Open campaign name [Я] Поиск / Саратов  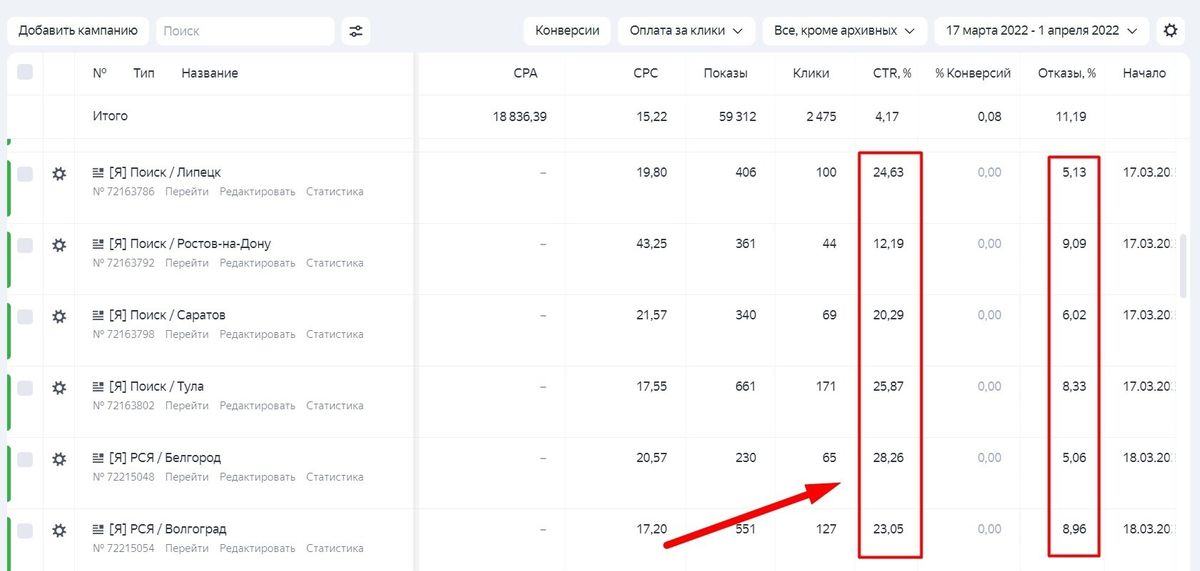(167, 315)
